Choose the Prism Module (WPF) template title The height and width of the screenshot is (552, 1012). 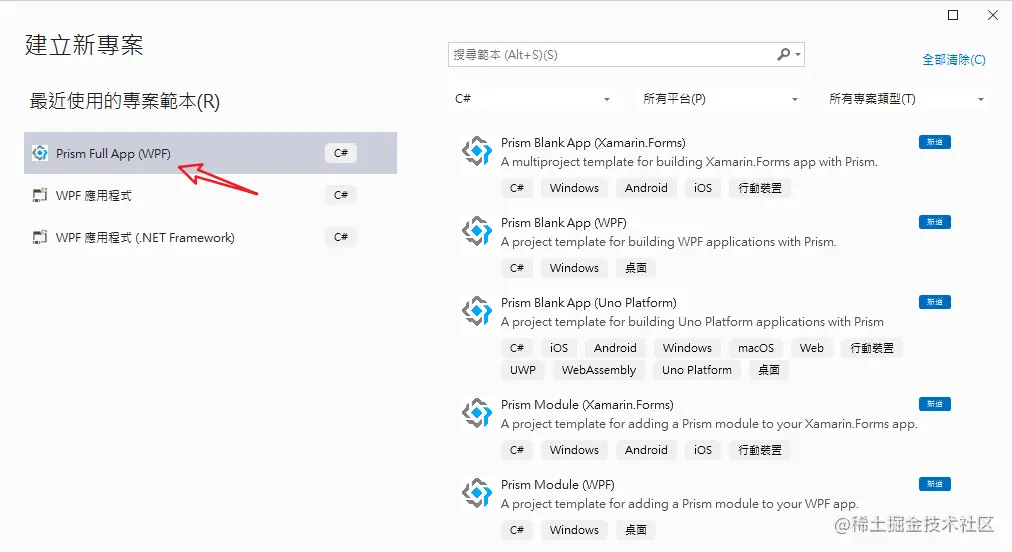point(558,485)
